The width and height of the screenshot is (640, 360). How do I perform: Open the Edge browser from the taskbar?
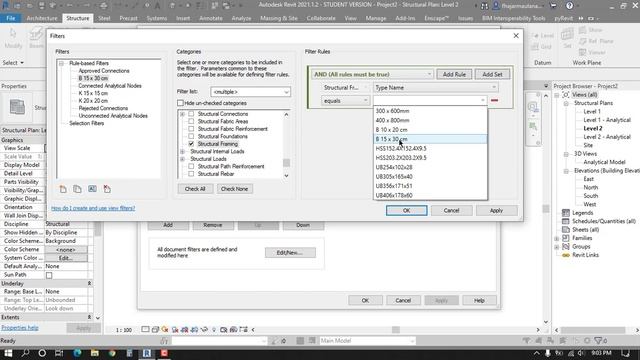[77, 353]
